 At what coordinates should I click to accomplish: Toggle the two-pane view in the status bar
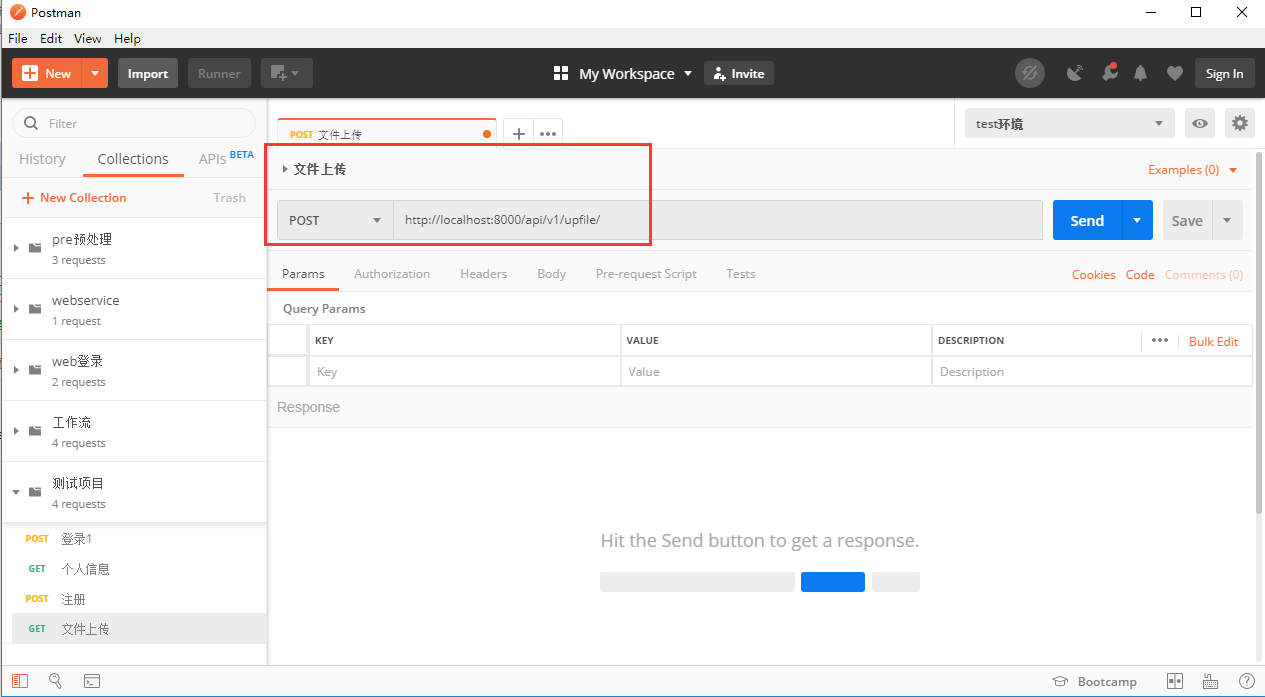click(x=1174, y=681)
